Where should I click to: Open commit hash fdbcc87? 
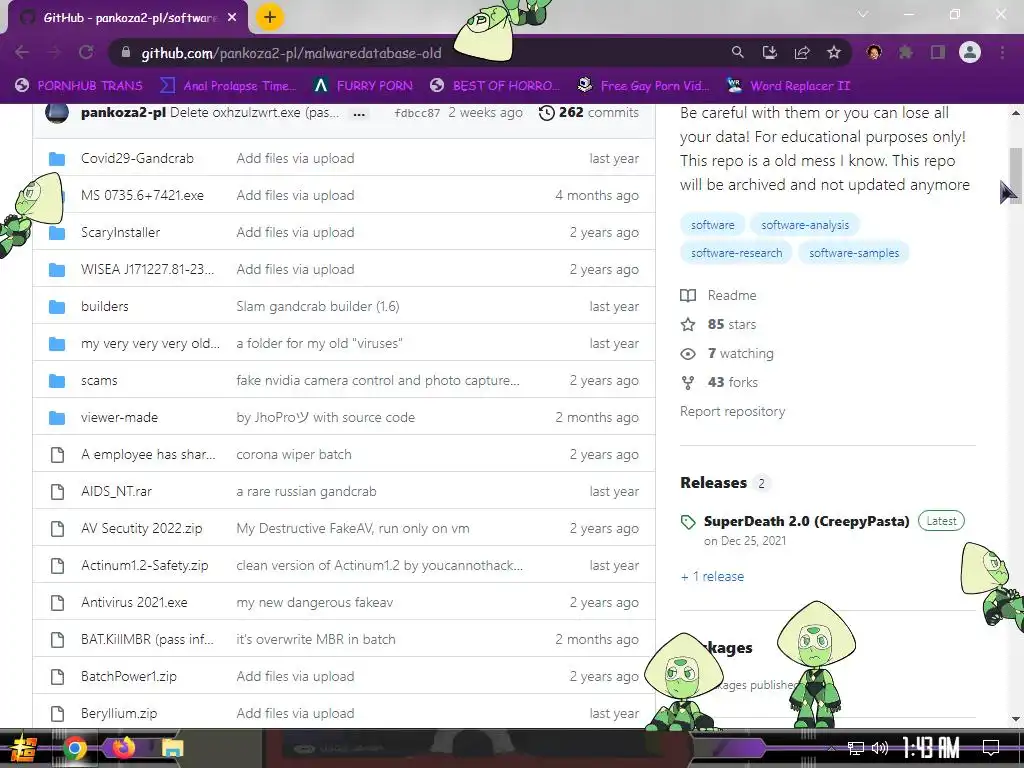417,113
